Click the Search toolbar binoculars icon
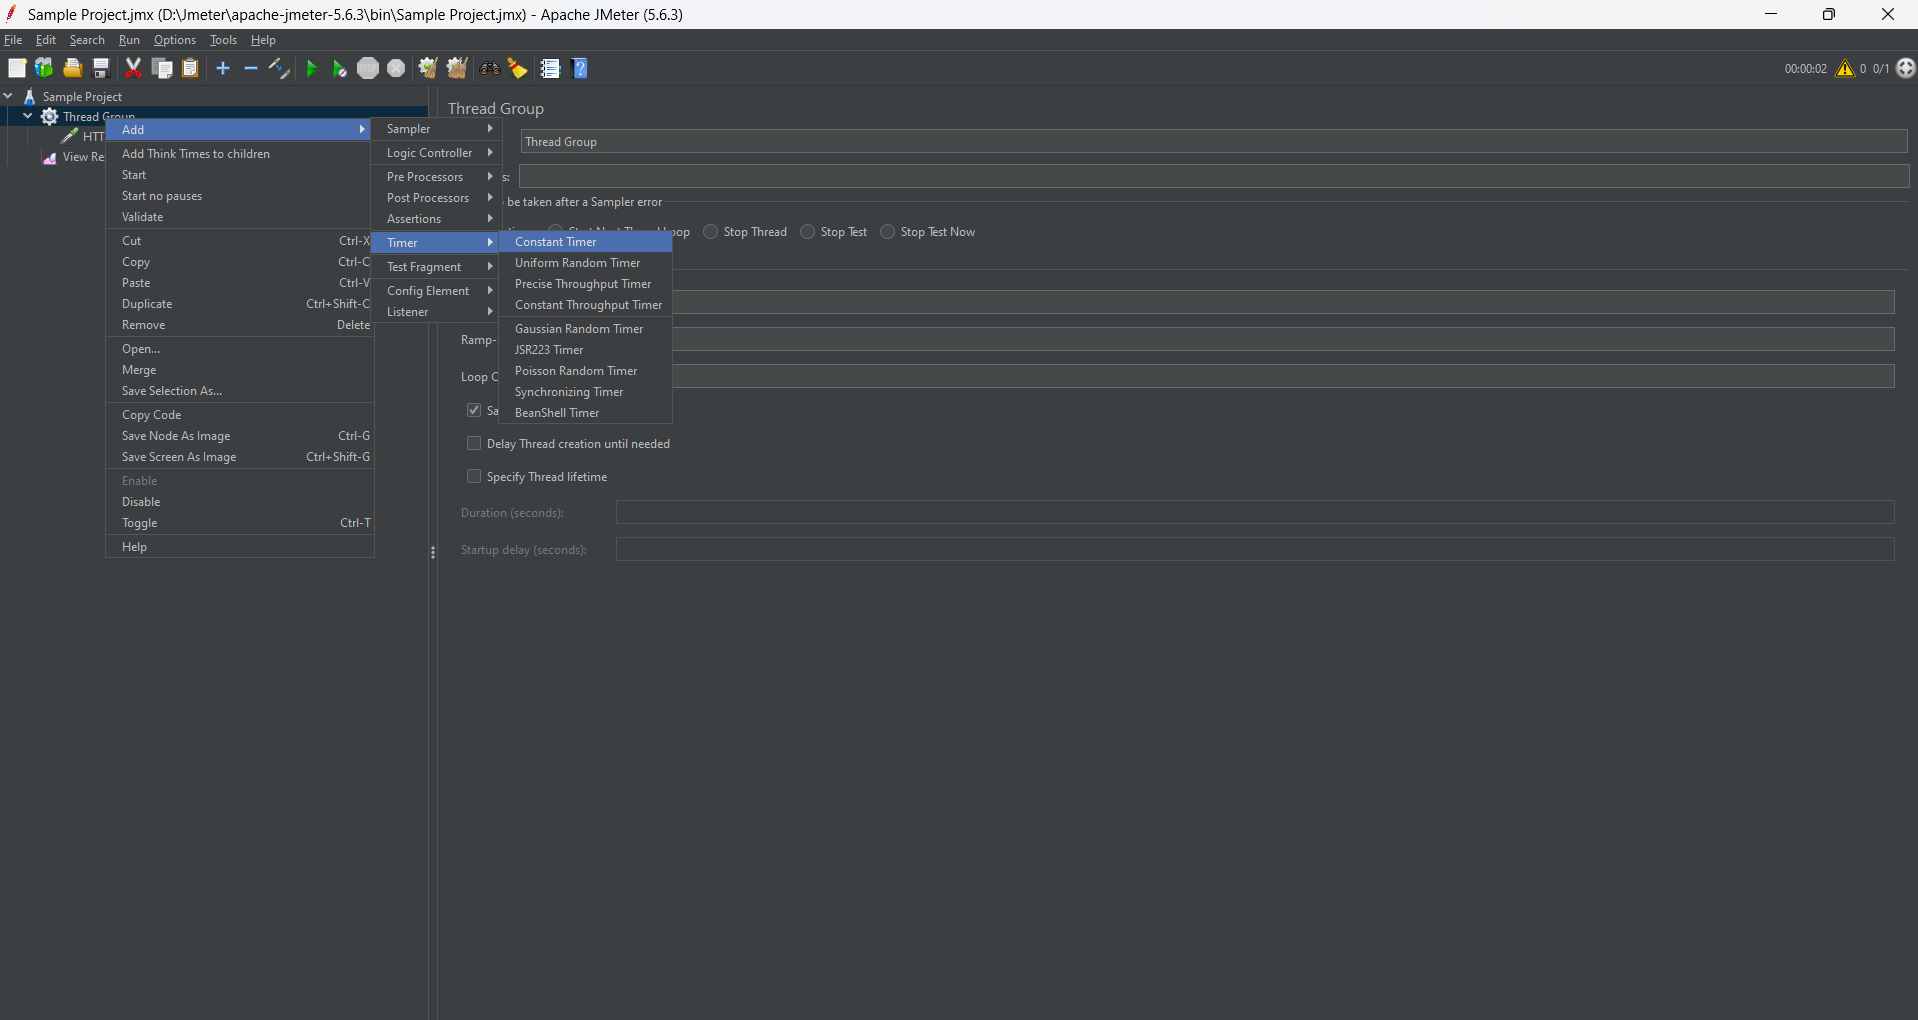This screenshot has height=1020, width=1918. (x=489, y=68)
